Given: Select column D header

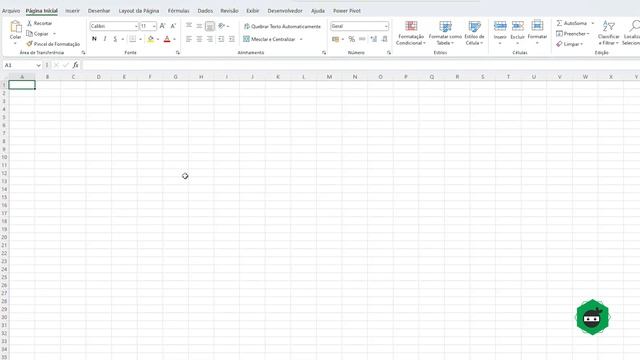Looking at the screenshot, I should pos(98,77).
